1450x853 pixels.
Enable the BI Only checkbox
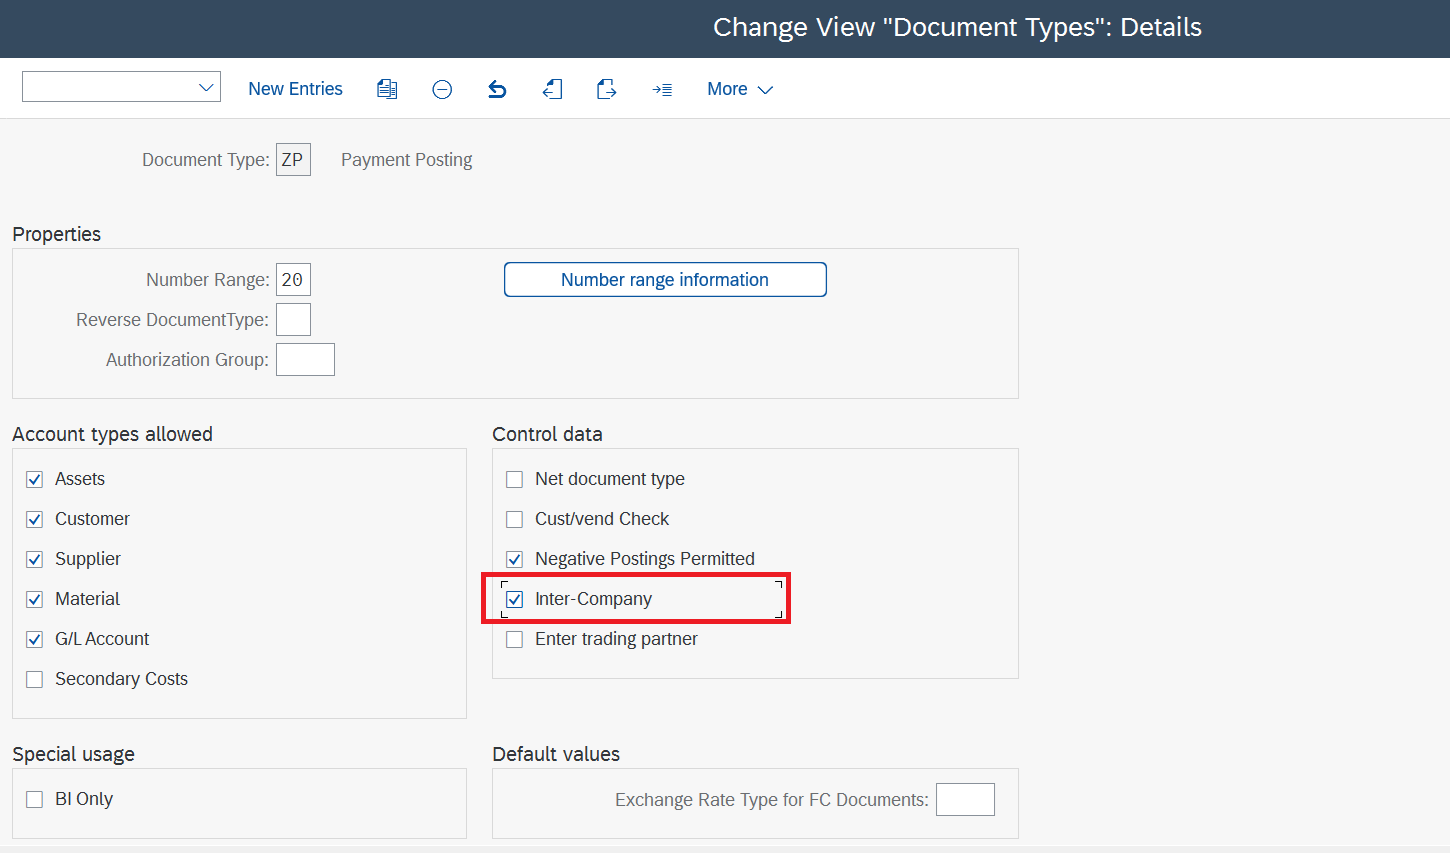coord(35,799)
